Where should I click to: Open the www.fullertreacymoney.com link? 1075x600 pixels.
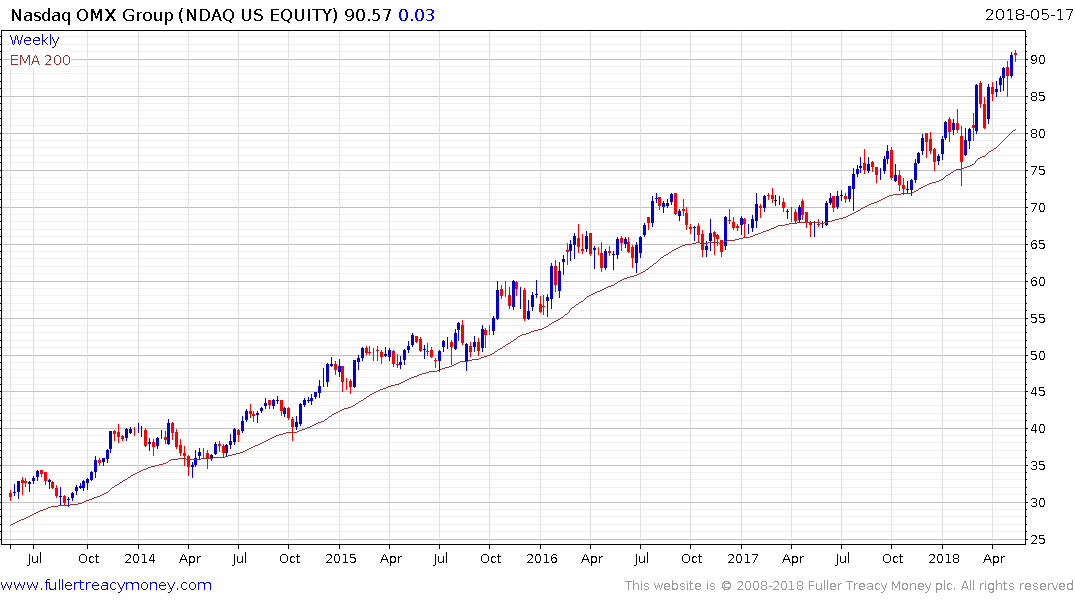point(106,585)
